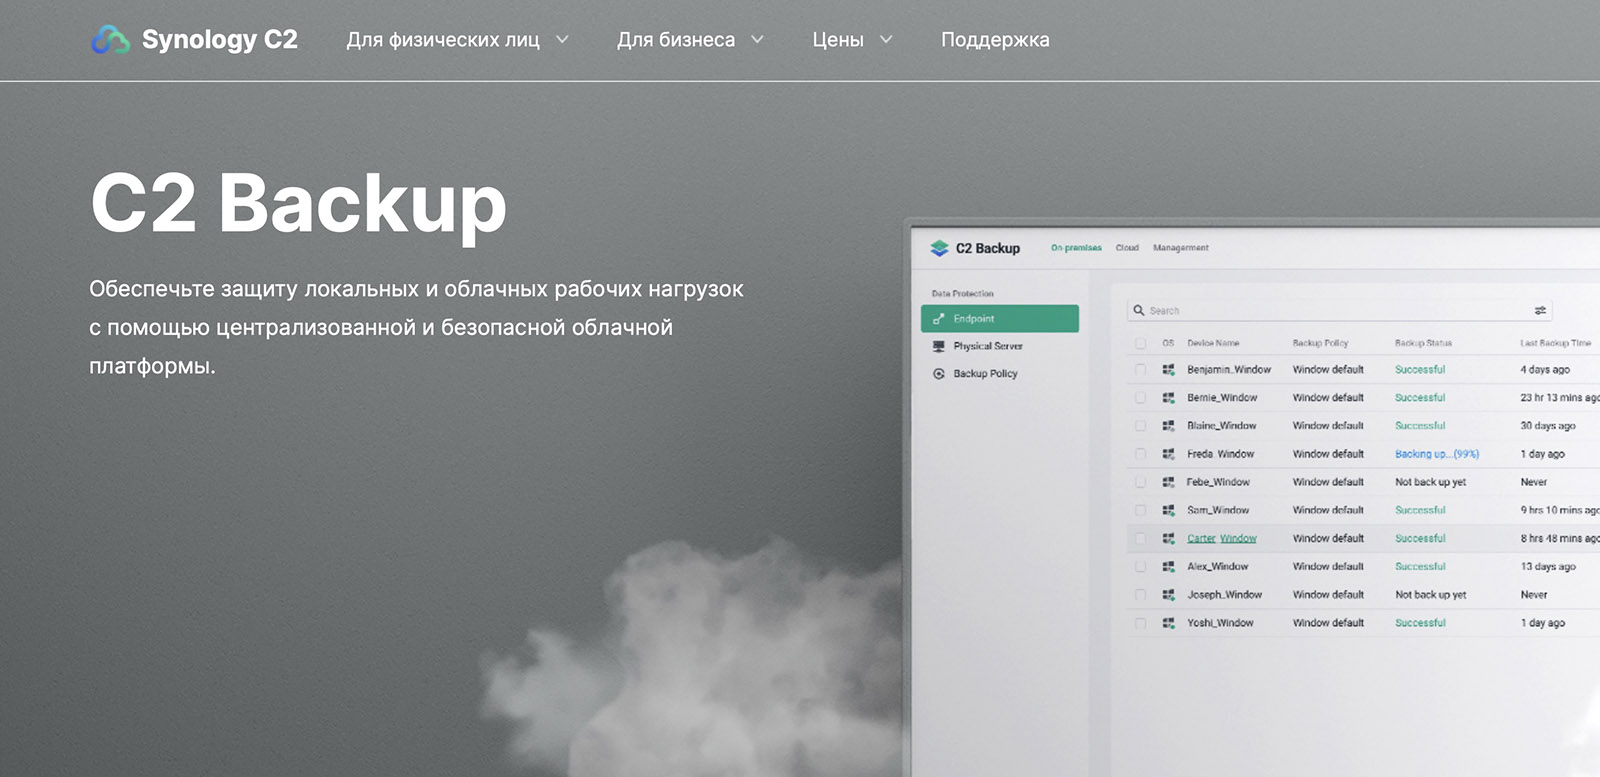
Task: Click the C2 Backup stacked-layers logo icon
Action: pos(939,248)
